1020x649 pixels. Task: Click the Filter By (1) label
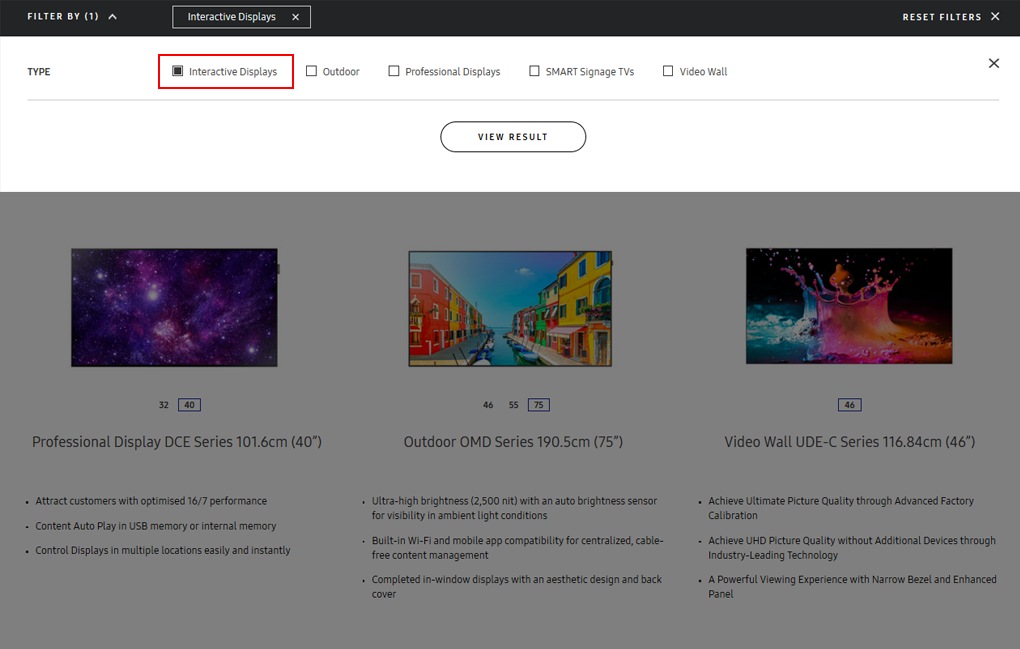[x=62, y=16]
